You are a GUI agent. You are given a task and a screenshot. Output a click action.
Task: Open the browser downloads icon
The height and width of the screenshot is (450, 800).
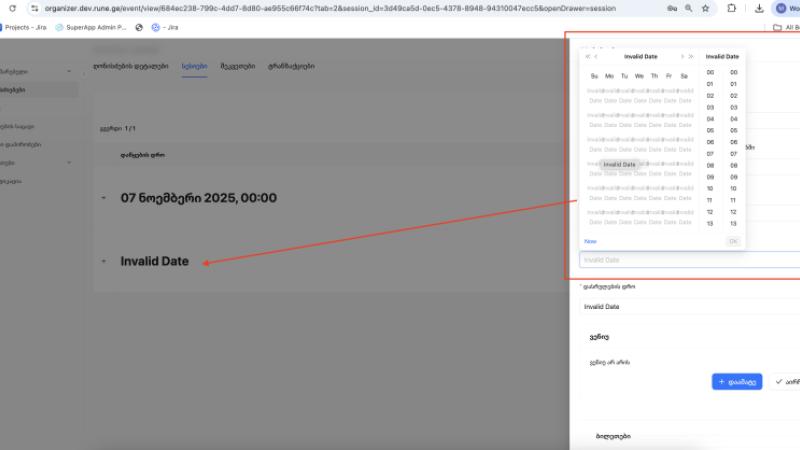pyautogui.click(x=760, y=8)
